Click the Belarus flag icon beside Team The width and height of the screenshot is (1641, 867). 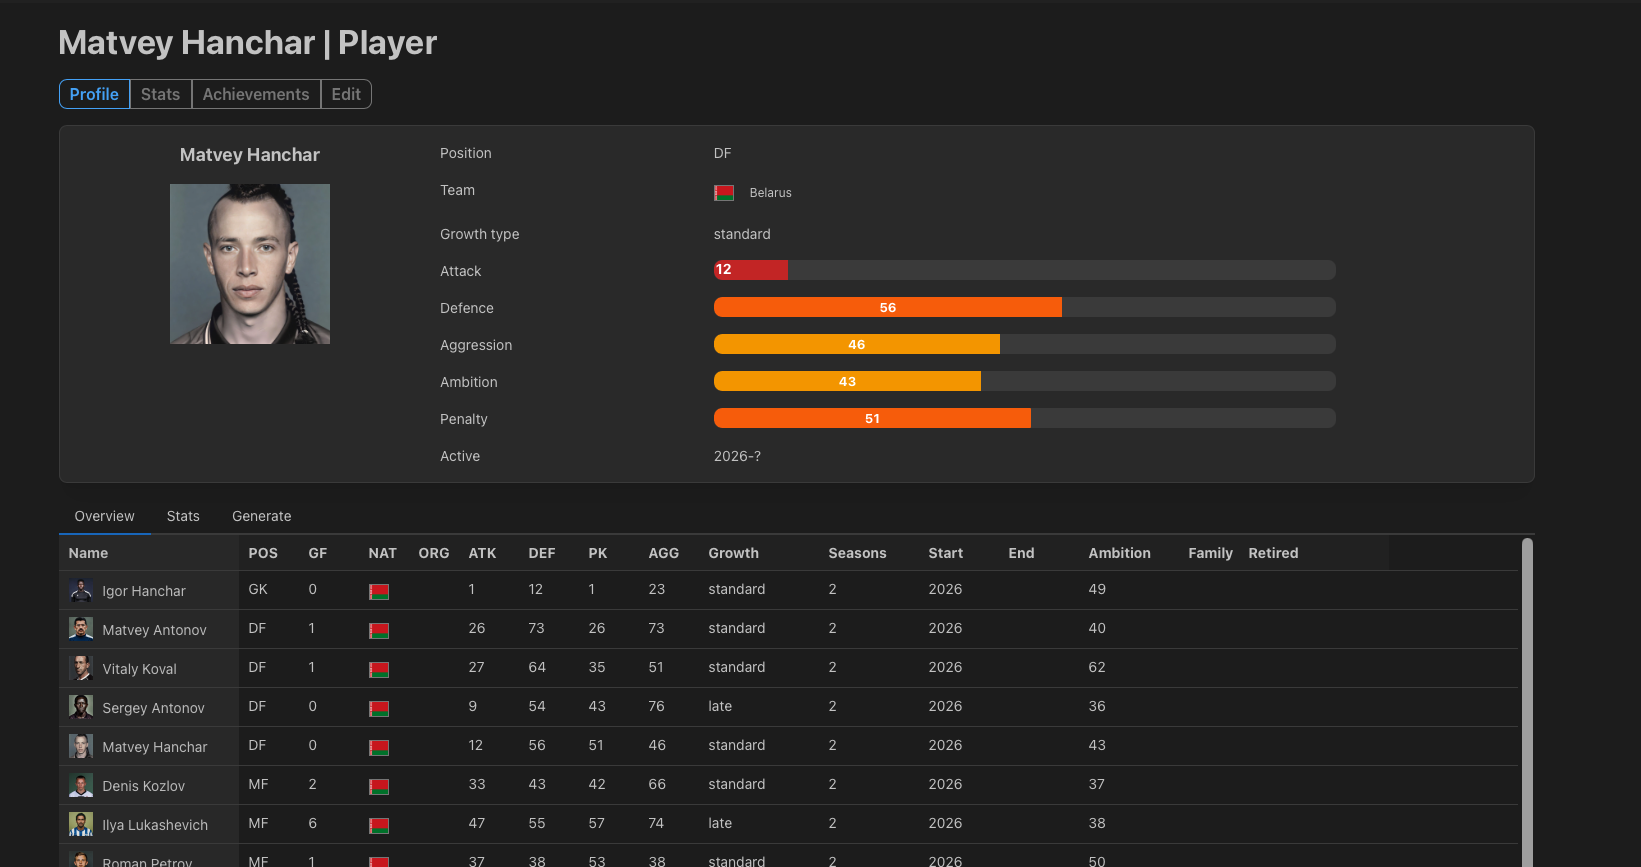[724, 193]
